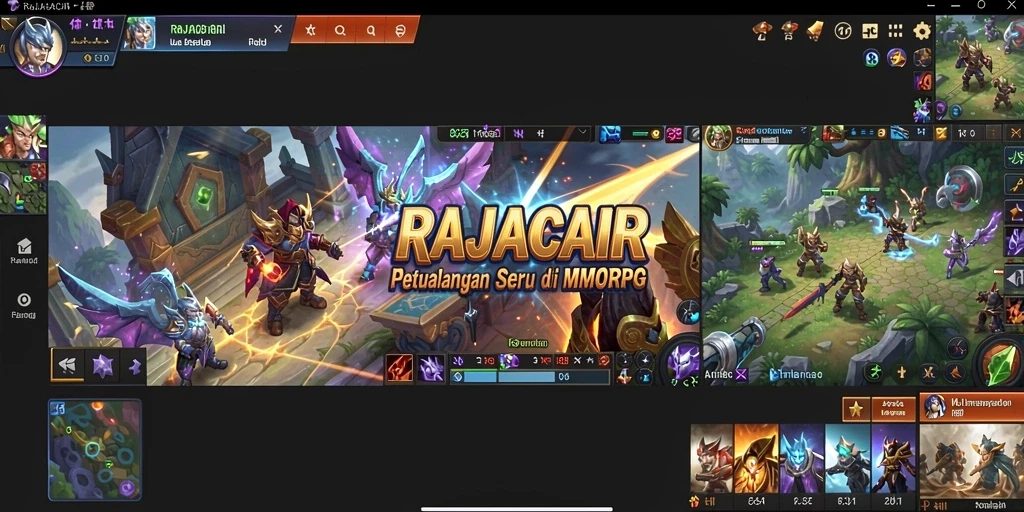Viewport: 1024px width, 512px height.
Task: Select the red-purple skill icon beside top-right thumbnail
Action: [x=923, y=82]
